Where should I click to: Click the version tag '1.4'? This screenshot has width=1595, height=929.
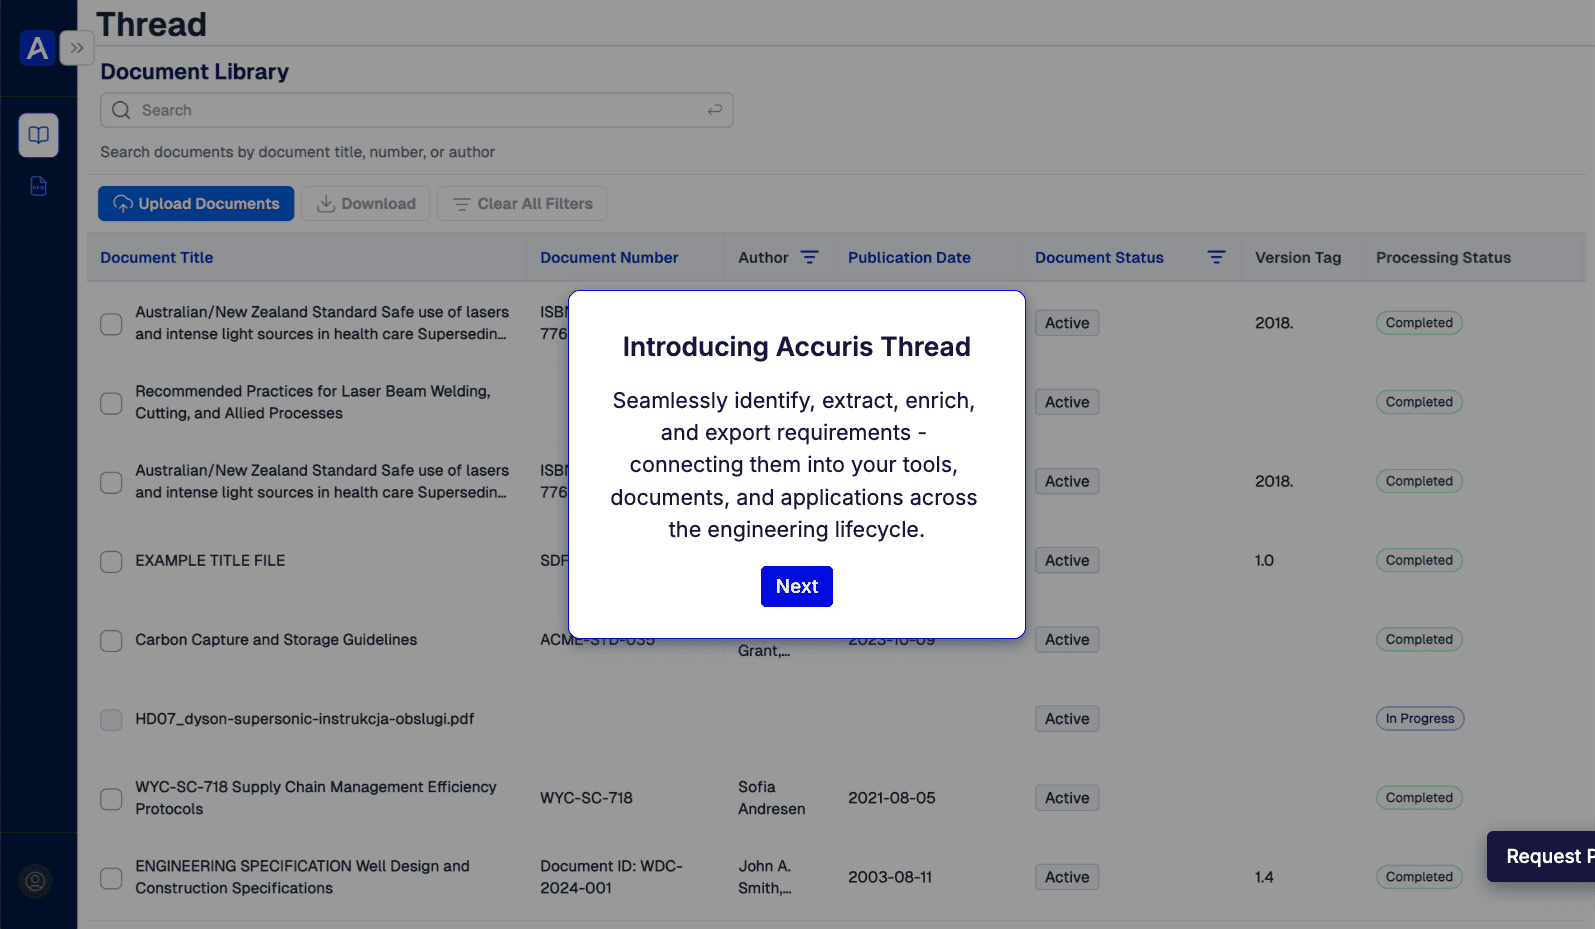coord(1264,877)
